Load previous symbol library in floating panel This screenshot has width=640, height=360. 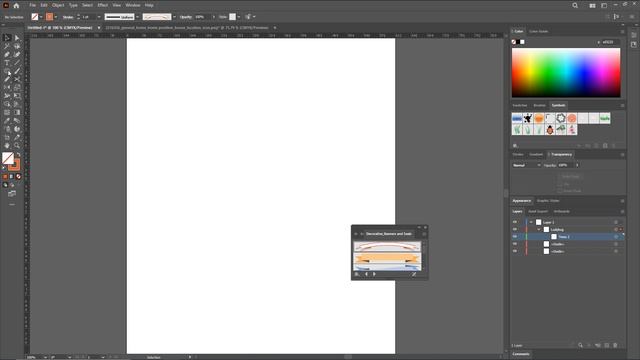pos(366,274)
